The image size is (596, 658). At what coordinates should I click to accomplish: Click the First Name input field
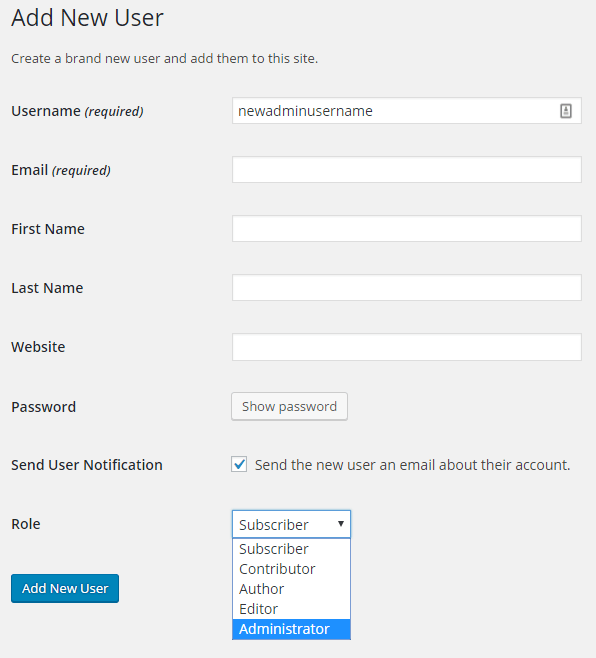(x=407, y=229)
